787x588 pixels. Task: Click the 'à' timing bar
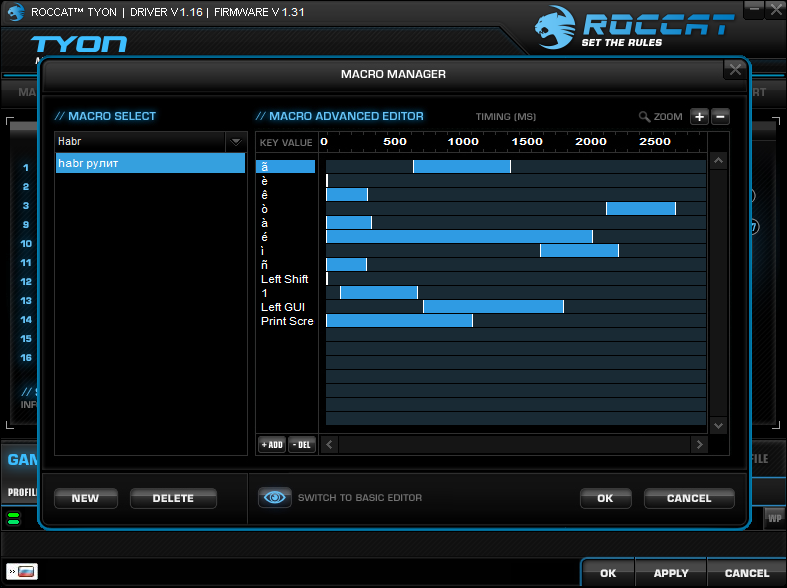point(349,223)
